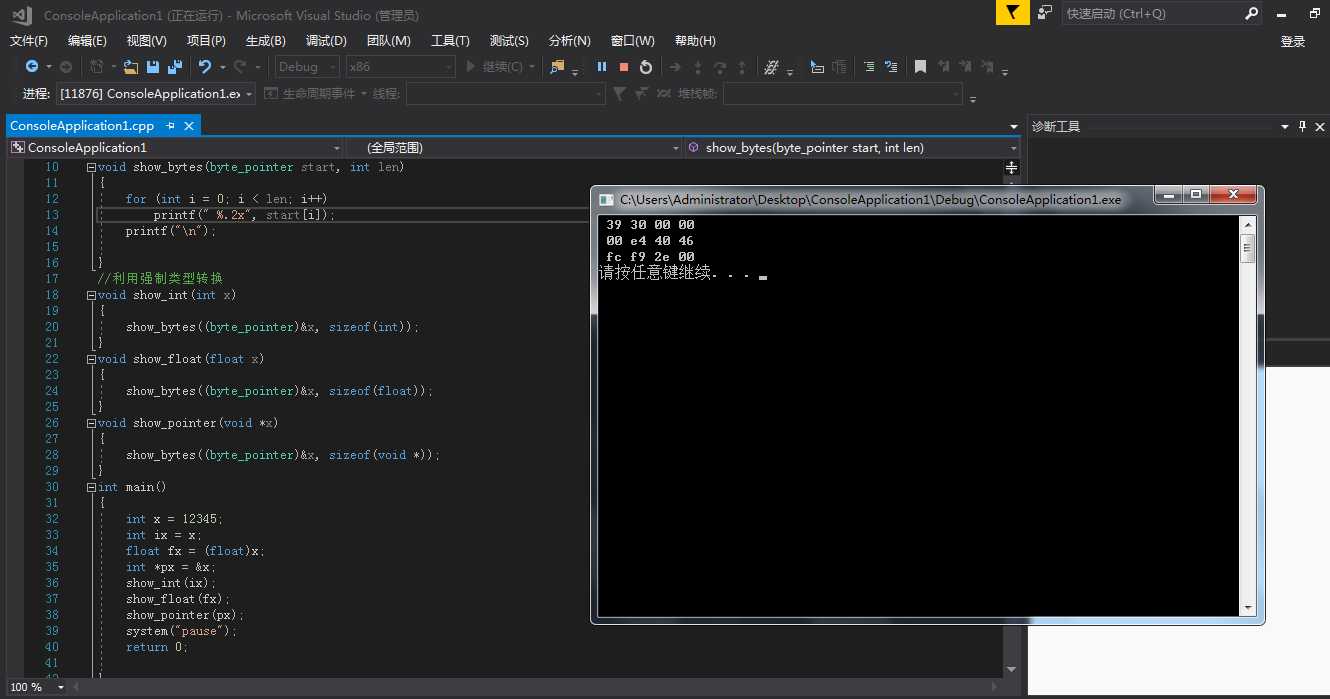Open the 100 % zoom level dropdown
This screenshot has width=1330, height=699.
click(37, 687)
